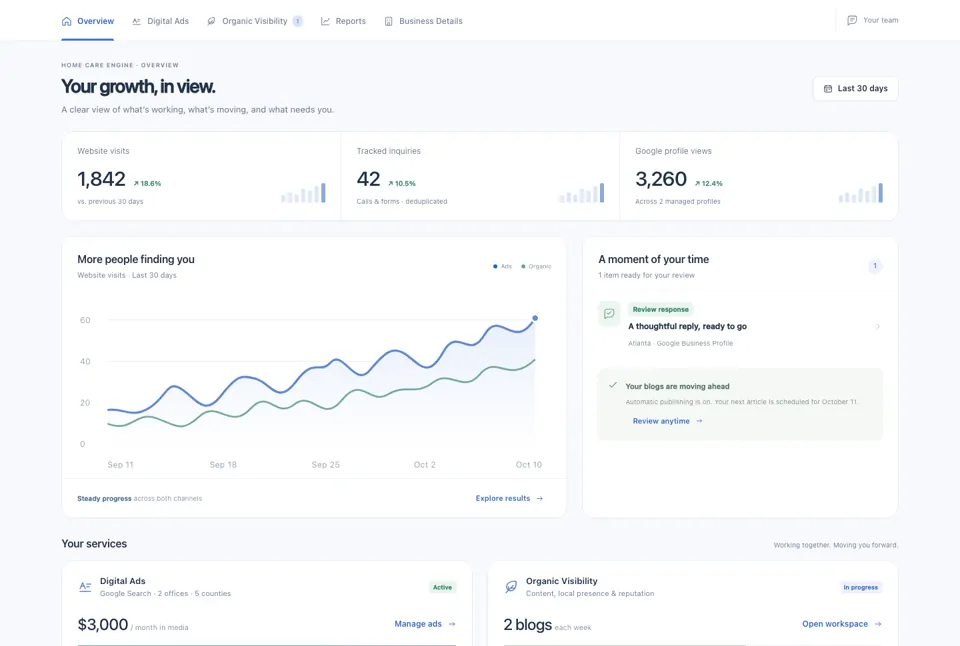Viewport: 960px width, 646px height.
Task: Open the Last 30 days date selector
Action: [x=855, y=88]
